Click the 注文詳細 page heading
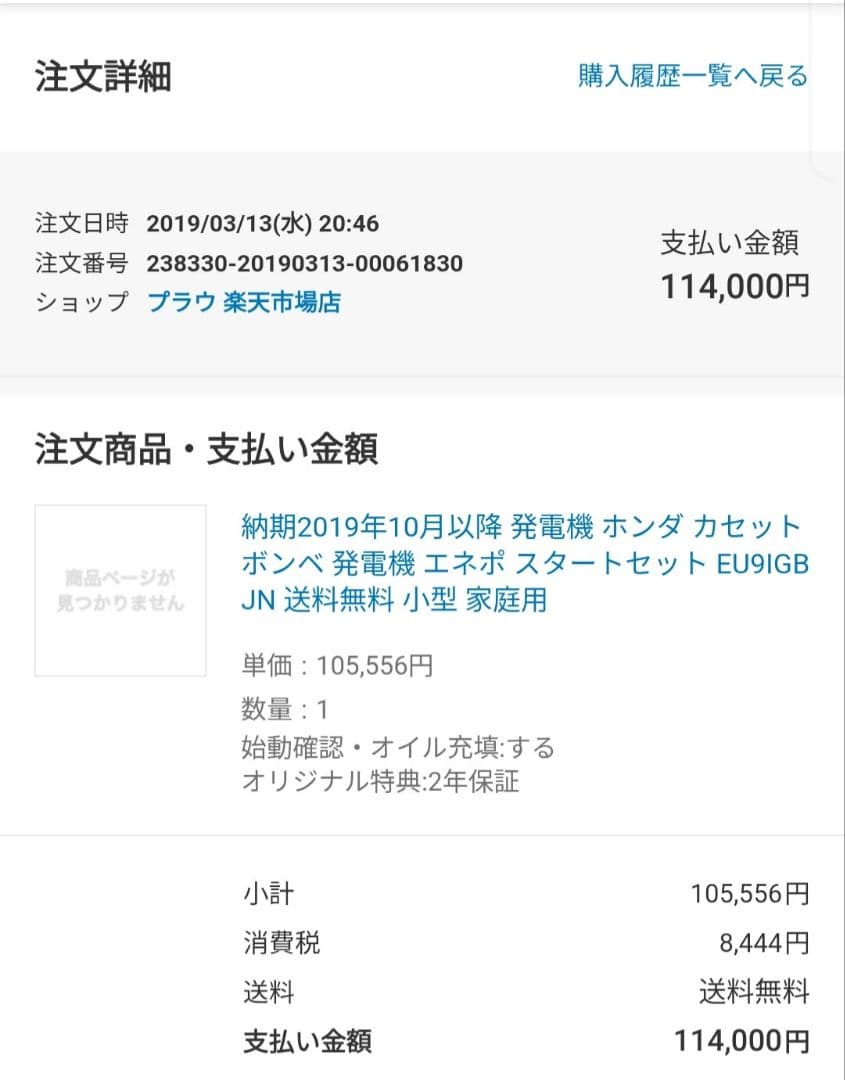 coord(103,77)
